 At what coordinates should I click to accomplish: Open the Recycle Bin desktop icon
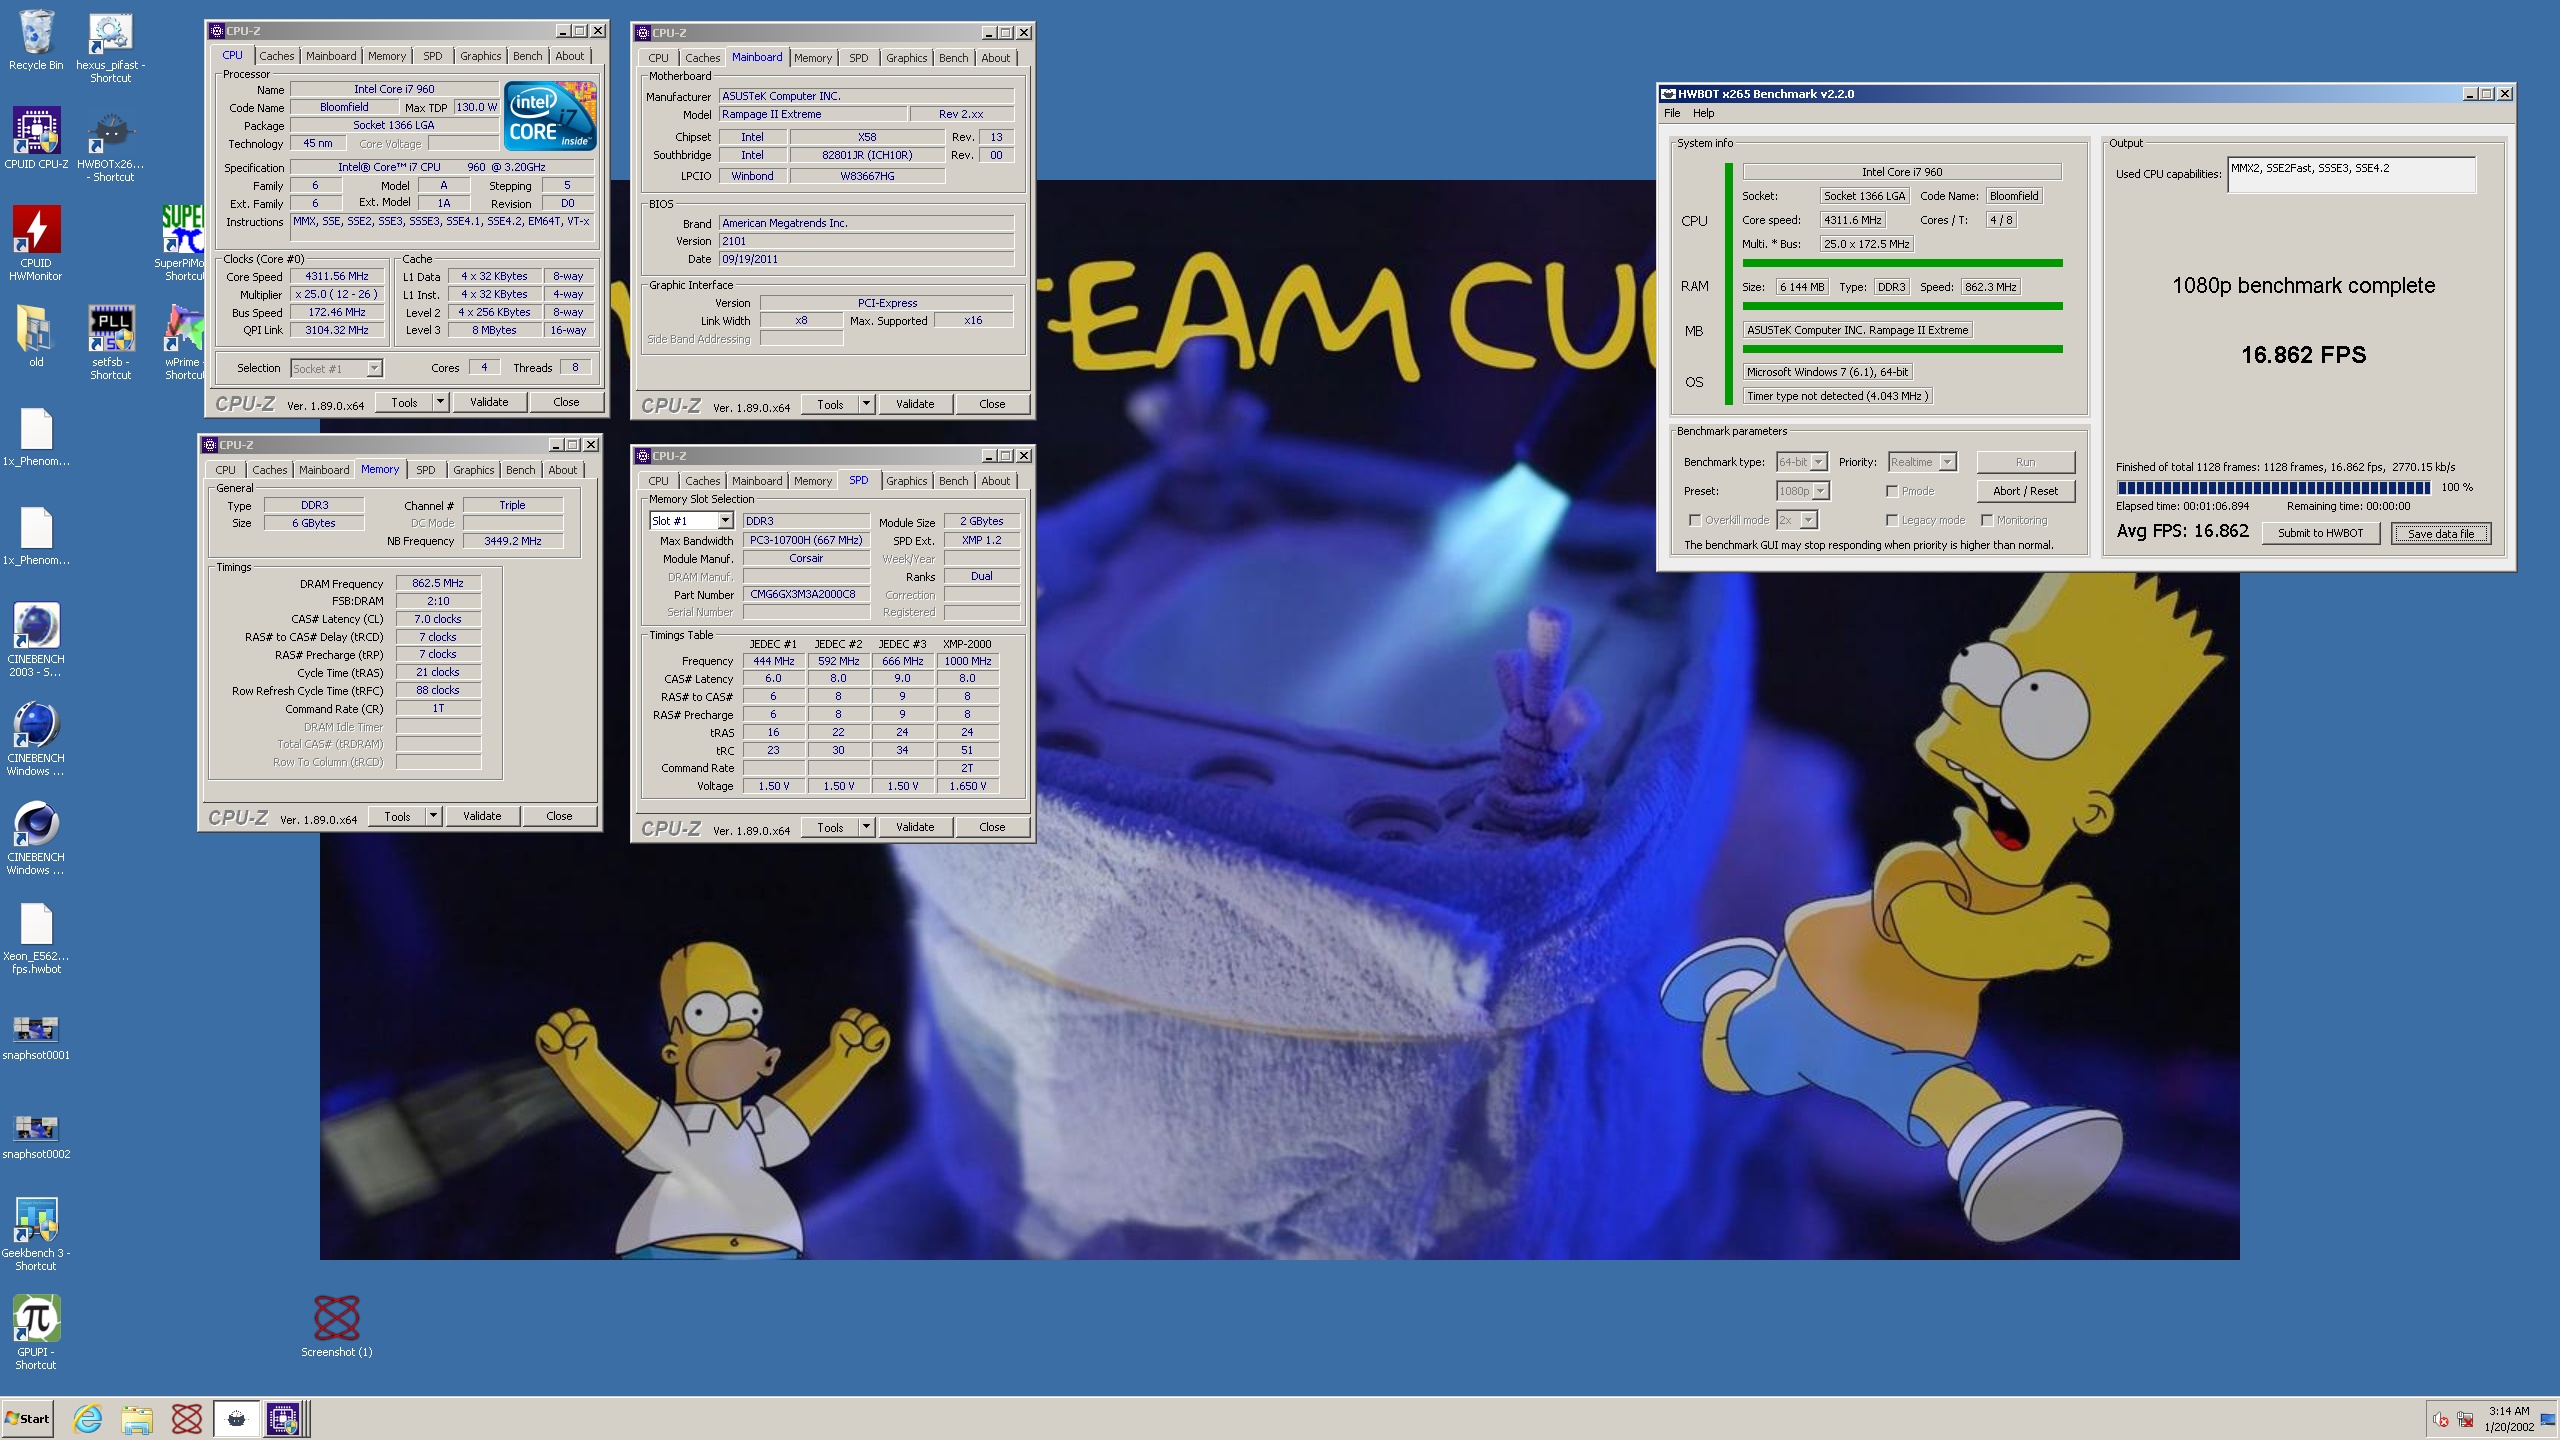click(x=36, y=42)
